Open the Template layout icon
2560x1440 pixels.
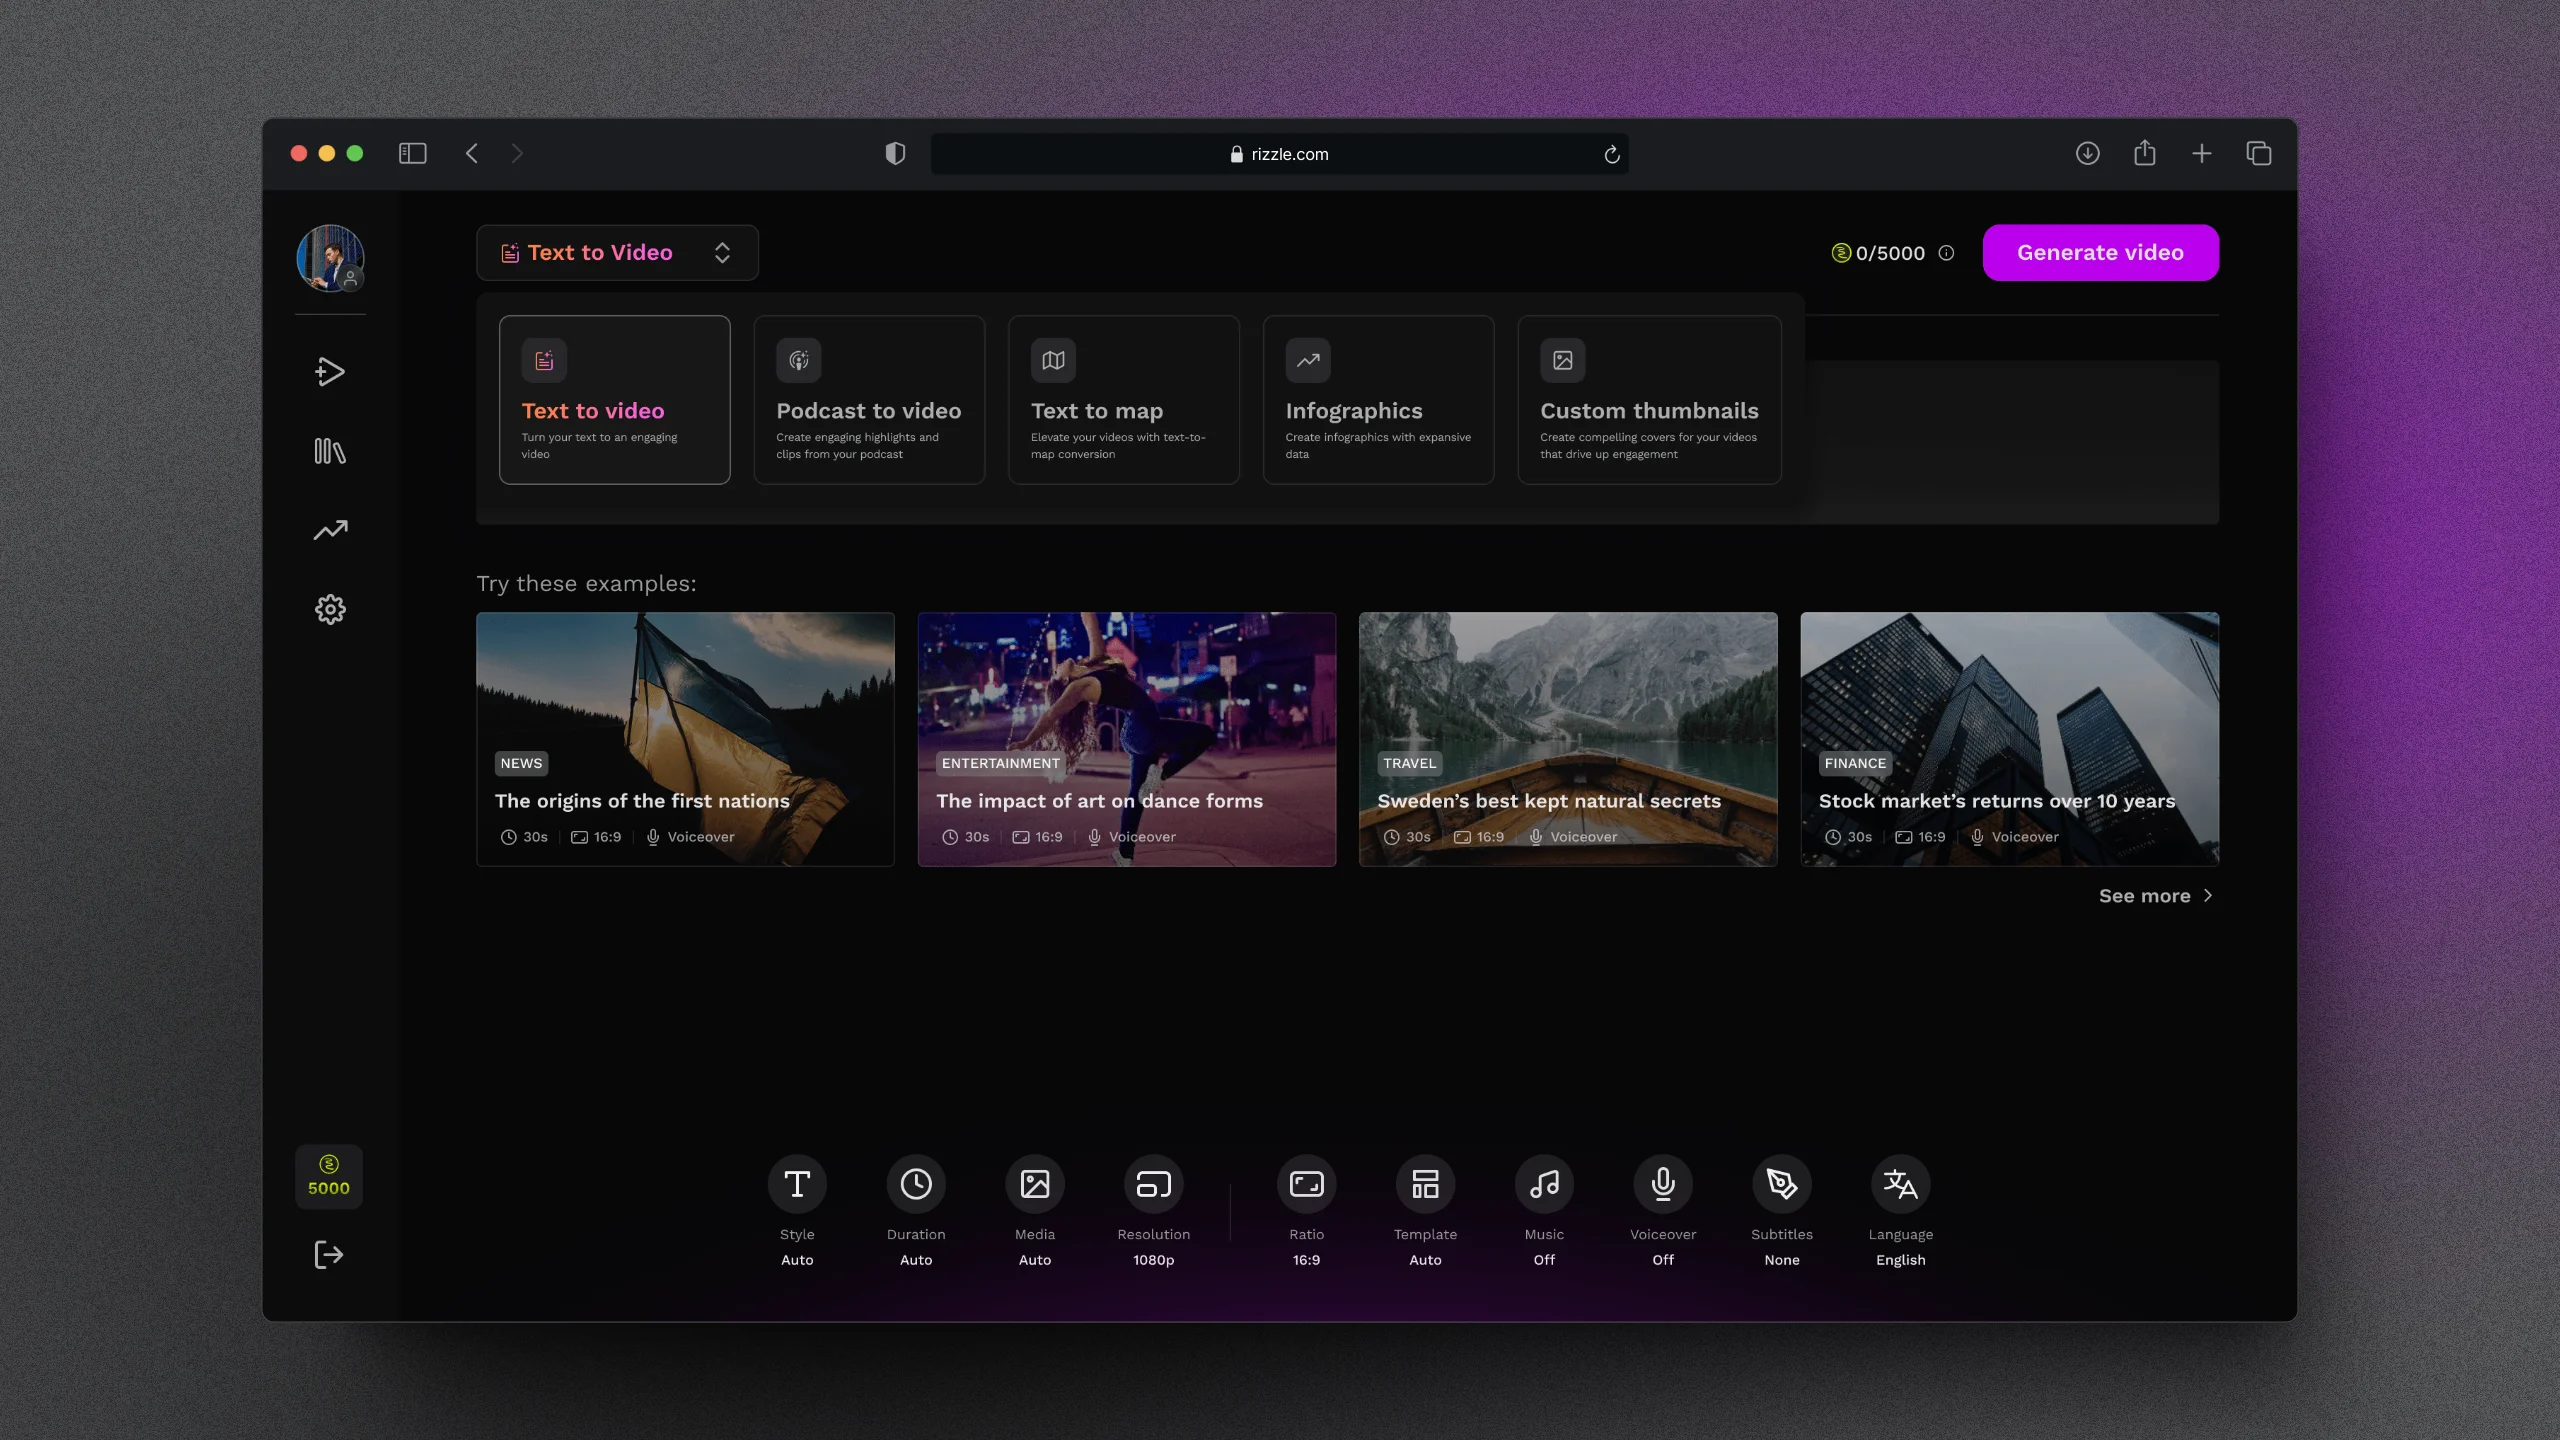pos(1425,1185)
